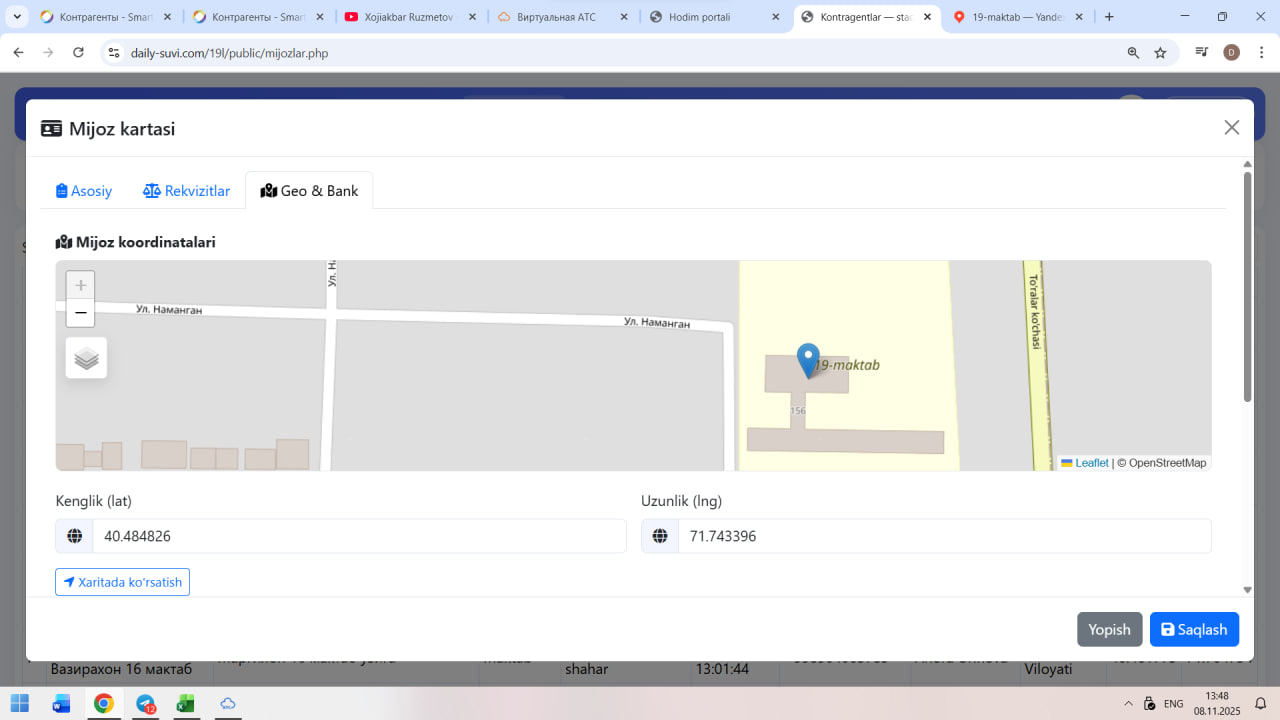This screenshot has width=1280, height=720.
Task: Go back in browser history
Action: point(18,52)
